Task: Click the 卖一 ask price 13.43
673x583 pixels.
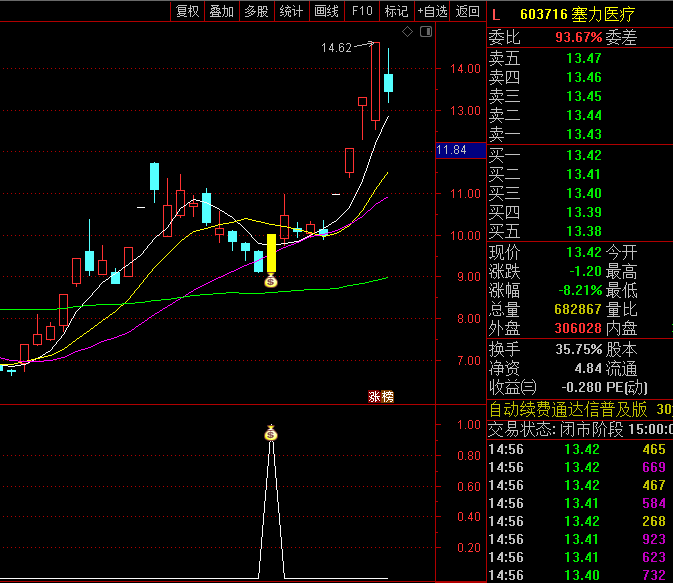Action: coord(583,134)
